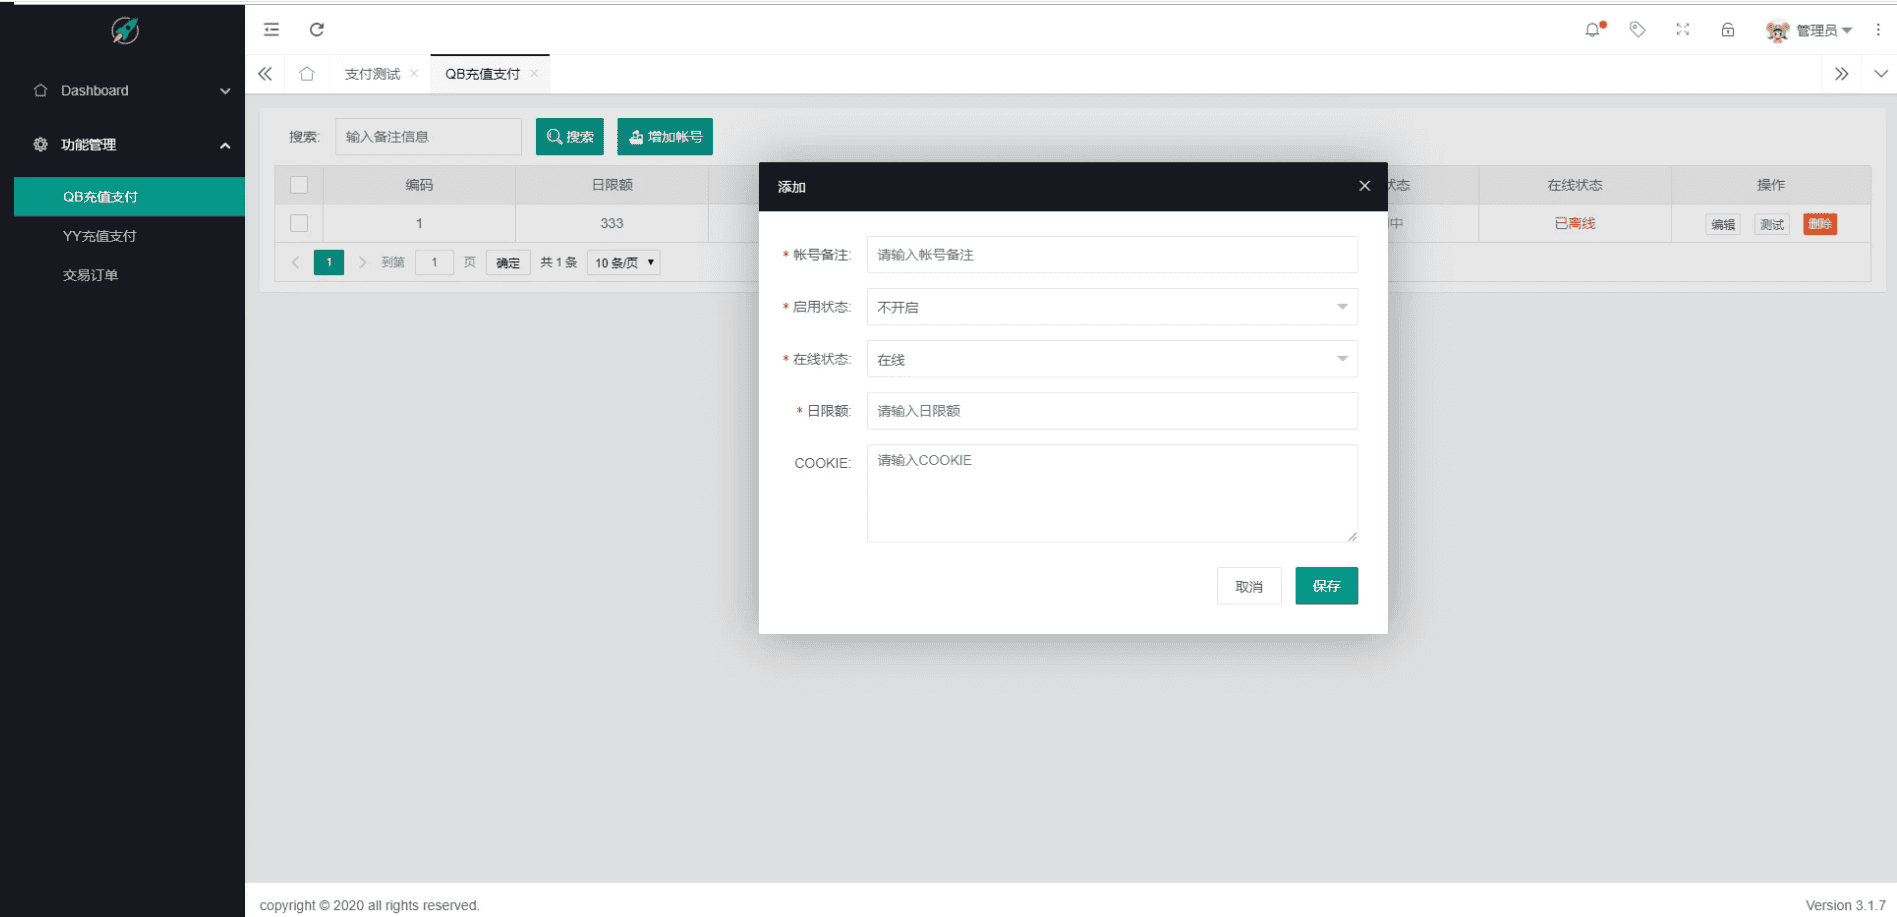Click the lock screen icon
The image size is (1897, 917).
1728,30
